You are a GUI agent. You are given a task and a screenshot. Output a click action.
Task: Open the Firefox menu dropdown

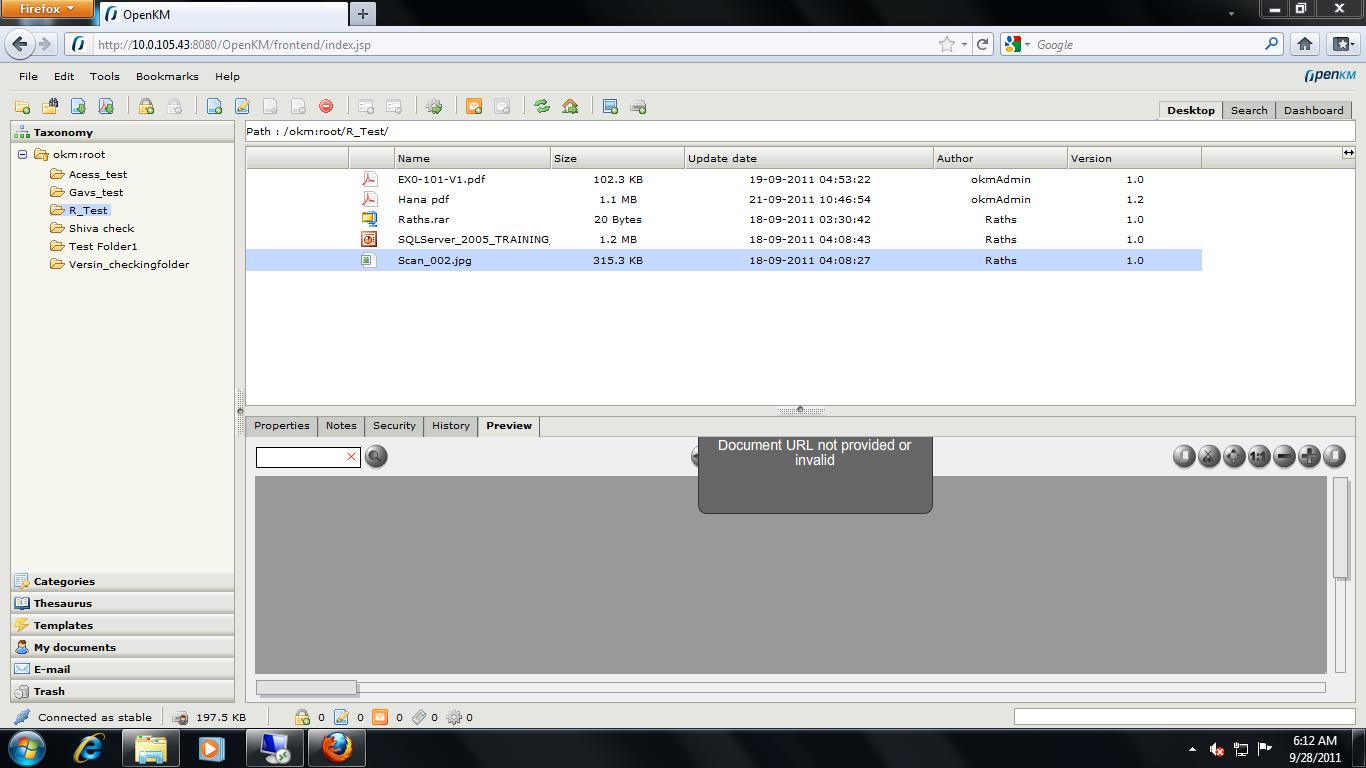click(x=47, y=9)
